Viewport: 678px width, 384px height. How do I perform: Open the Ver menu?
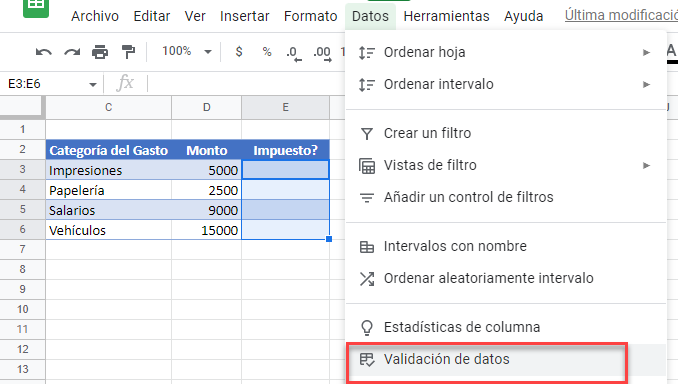coord(195,16)
